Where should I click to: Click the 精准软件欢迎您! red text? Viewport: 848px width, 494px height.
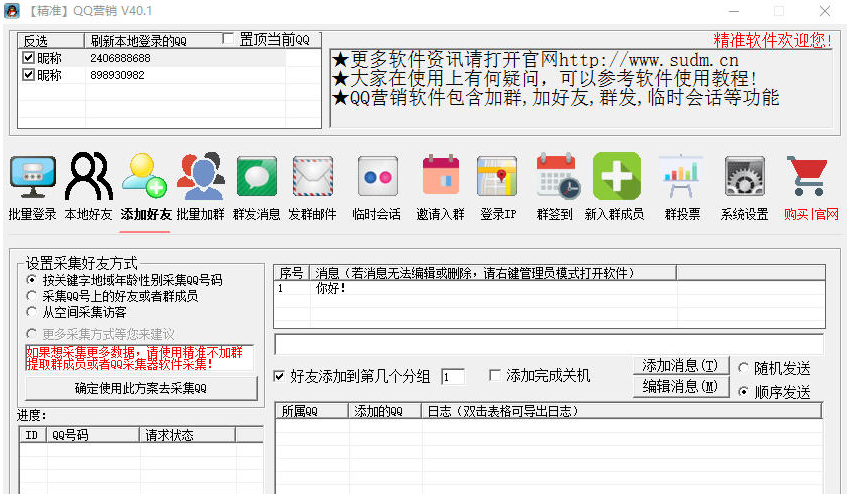click(772, 40)
